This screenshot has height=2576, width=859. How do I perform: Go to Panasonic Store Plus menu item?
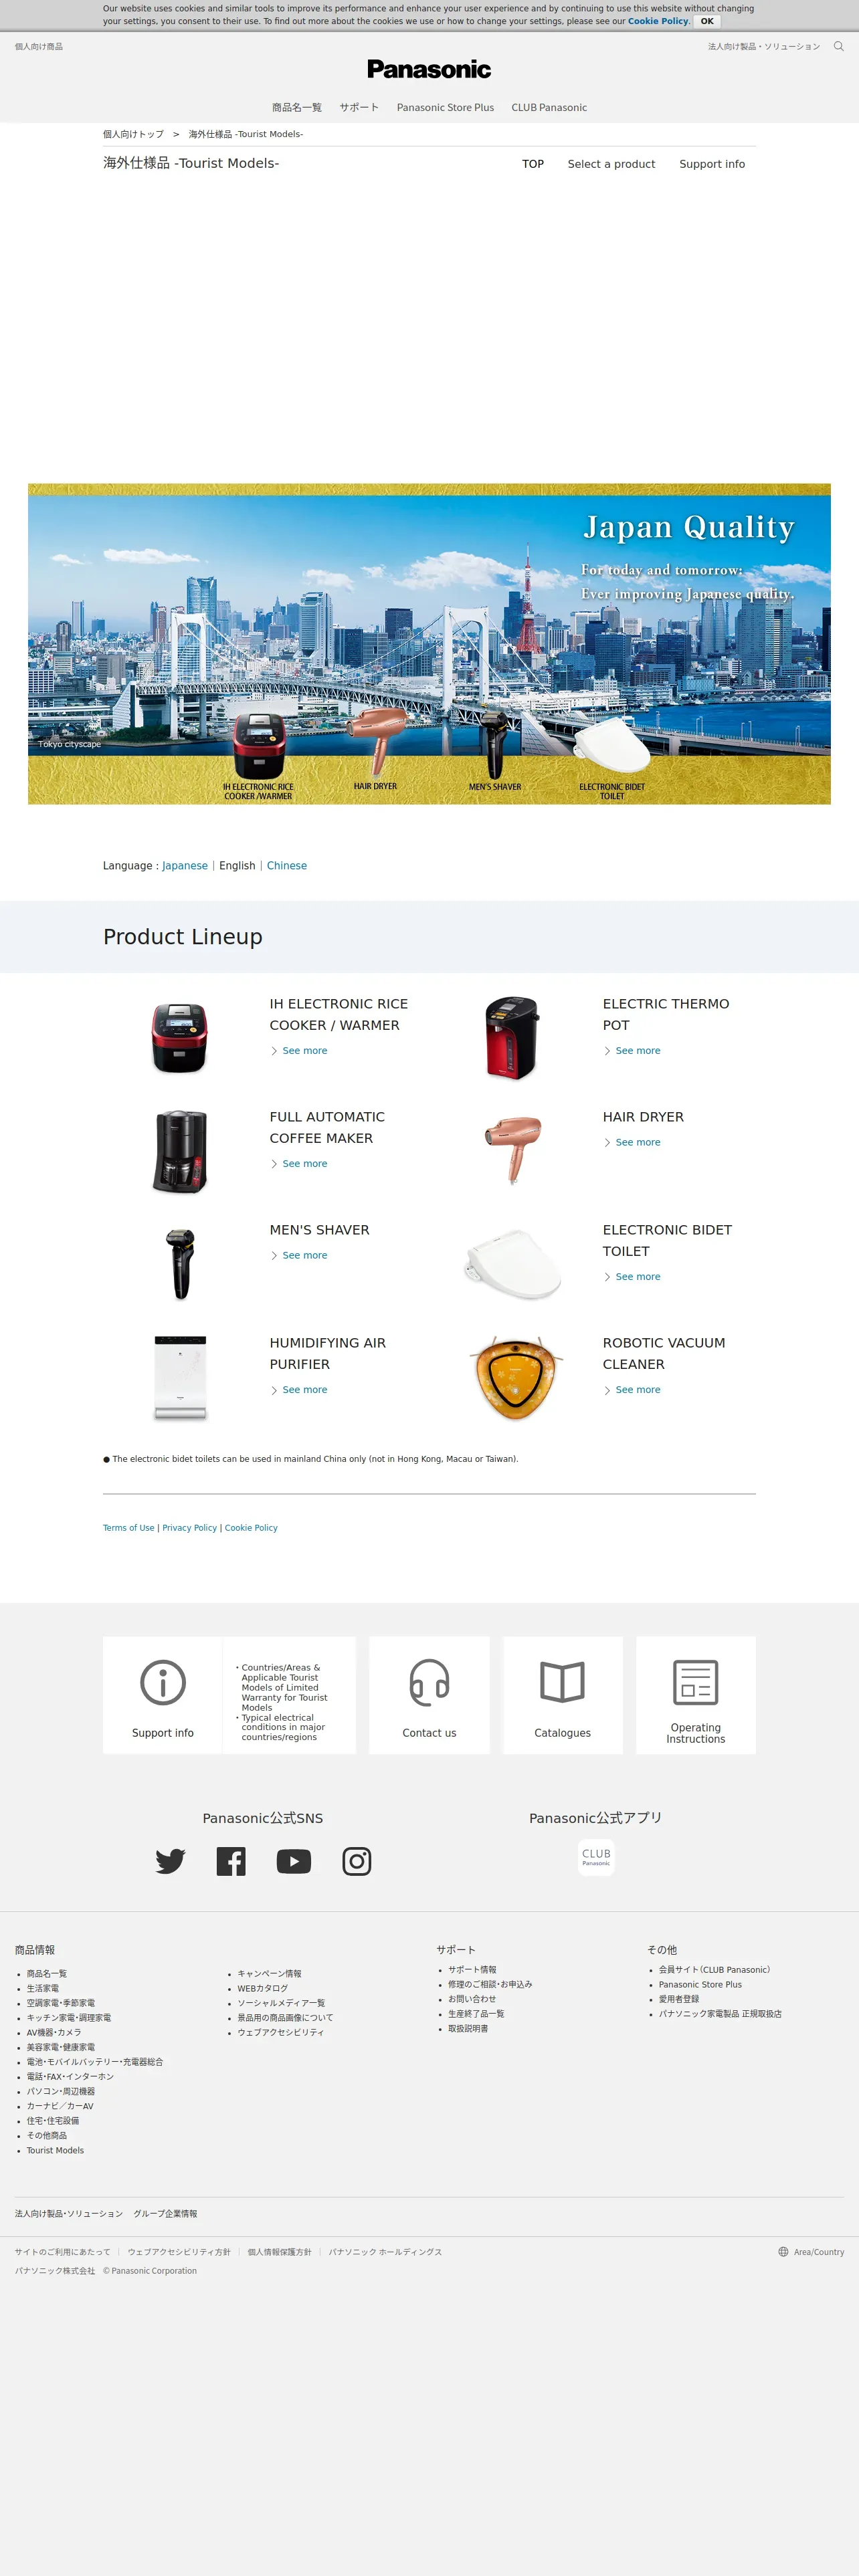(x=445, y=107)
